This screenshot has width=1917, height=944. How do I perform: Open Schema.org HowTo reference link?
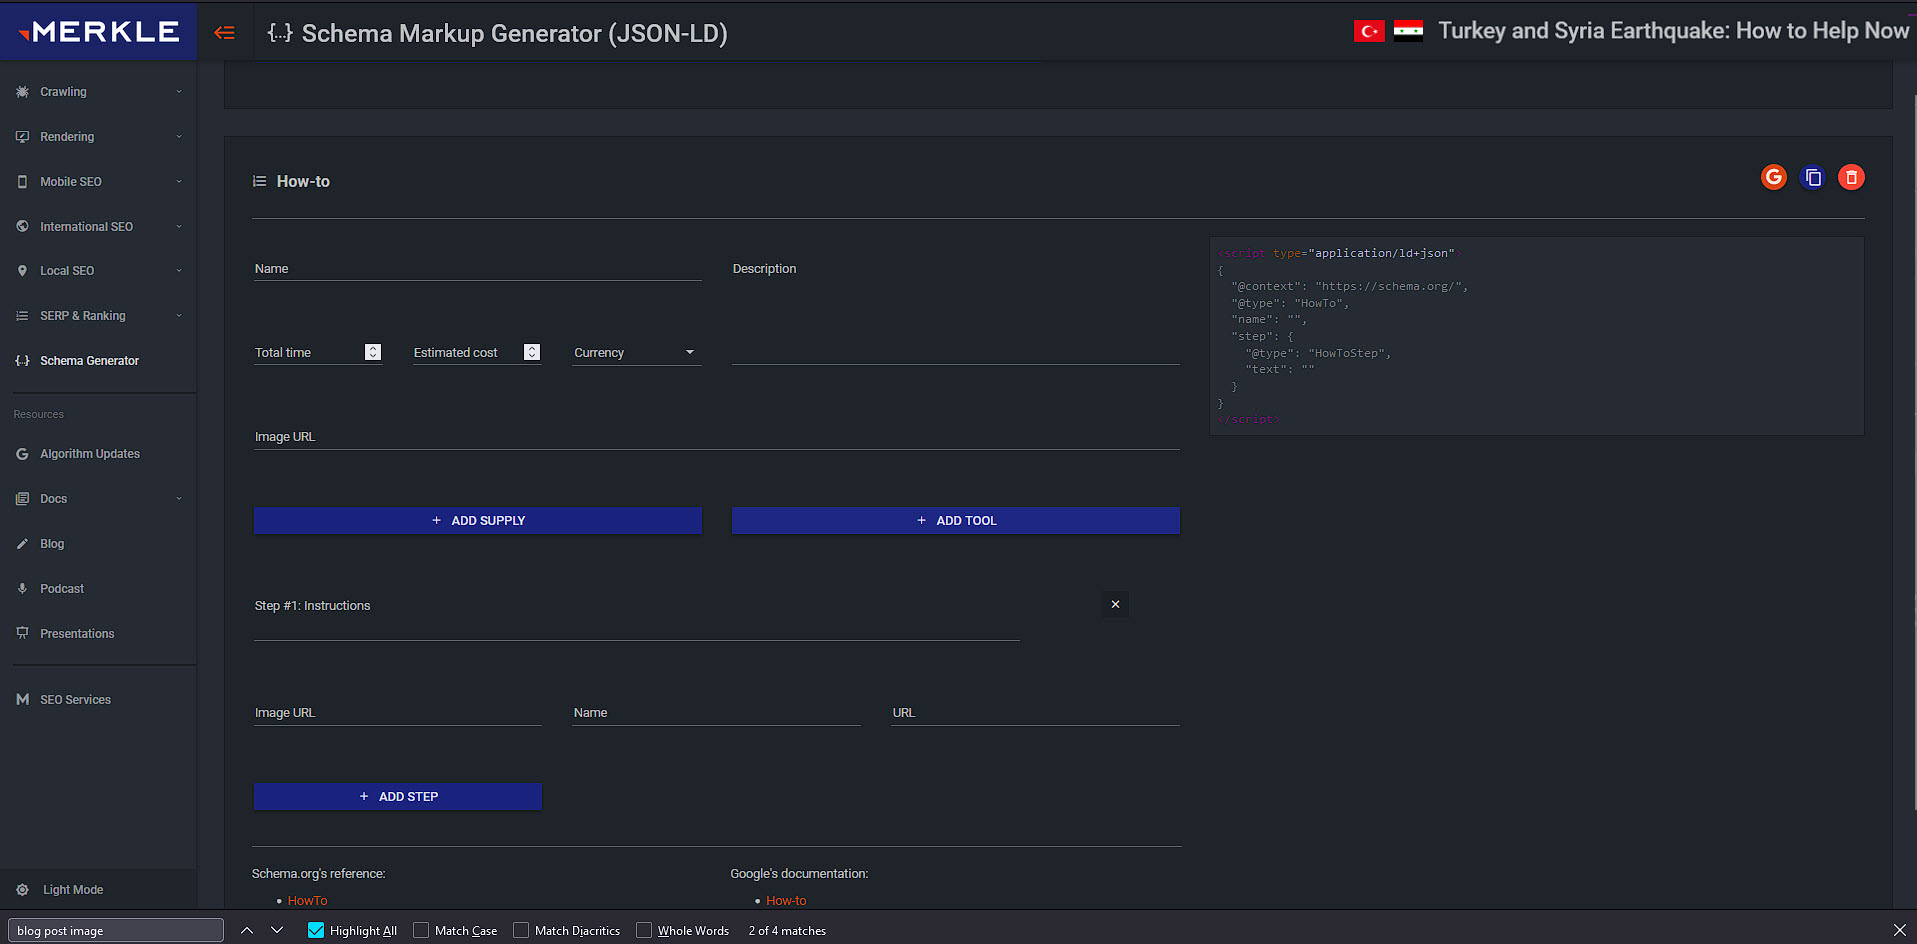(307, 900)
